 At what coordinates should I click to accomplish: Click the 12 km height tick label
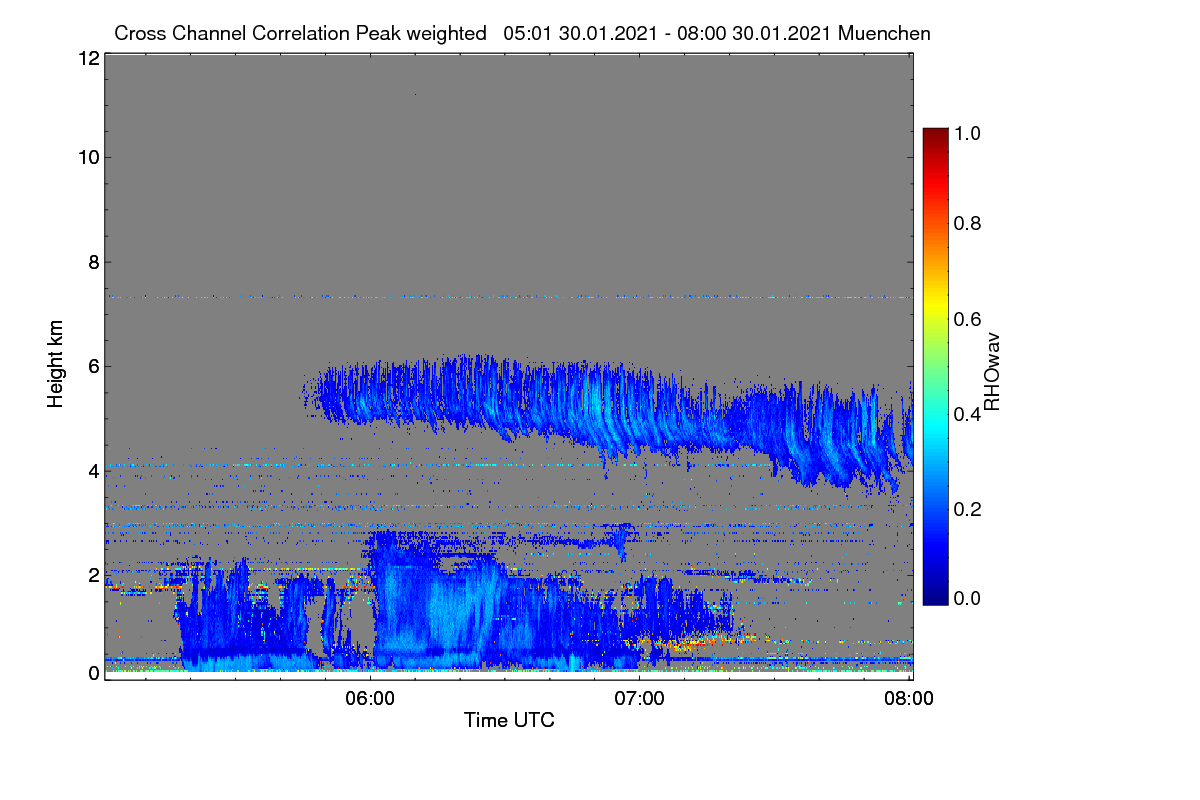coord(88,58)
